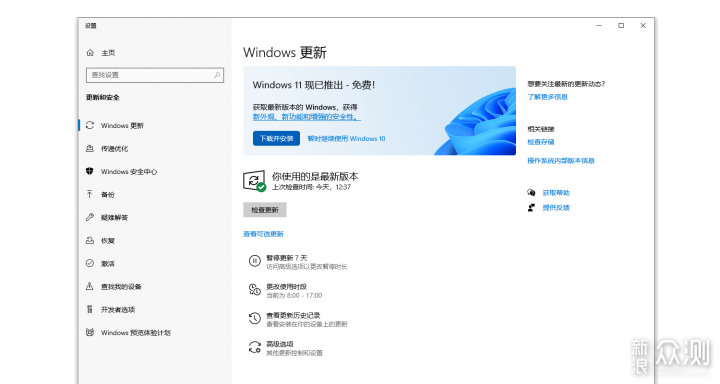Click the 疑难解答 wrench icon
The image size is (720, 384).
coord(90,217)
